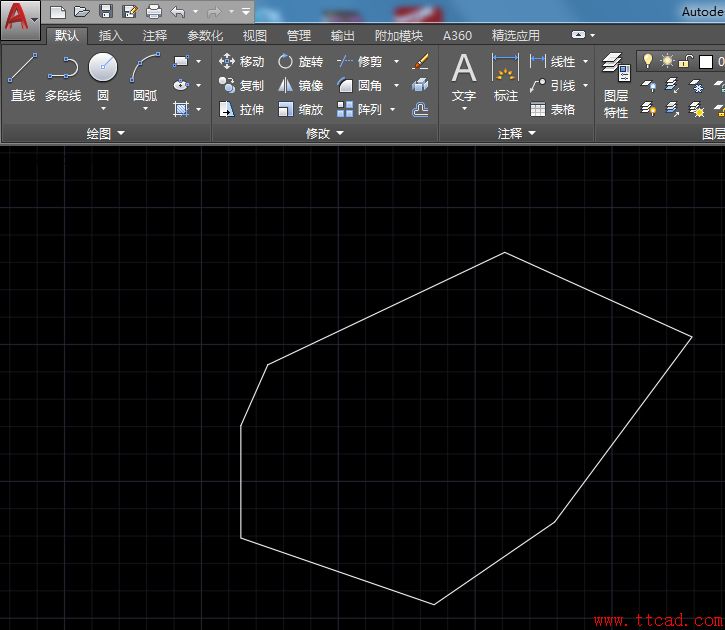Toggle layer on/off lightbulb icon

coord(648,61)
